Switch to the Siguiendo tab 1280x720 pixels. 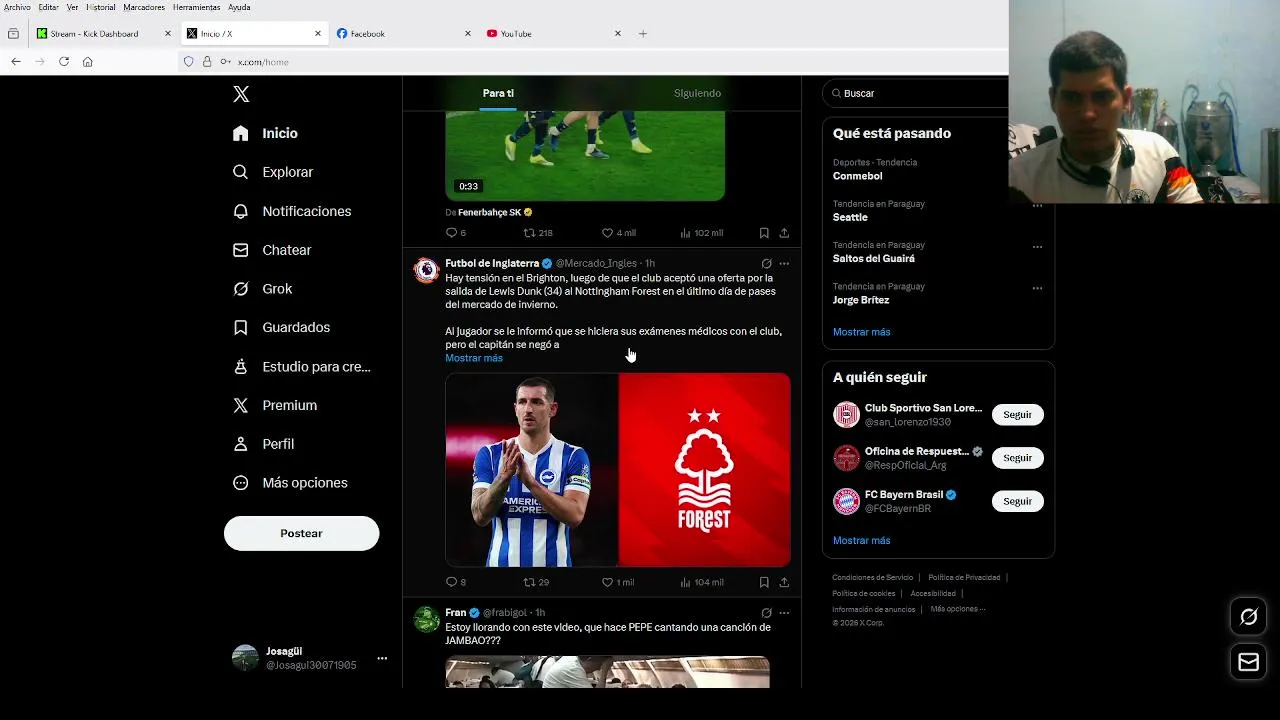(697, 93)
